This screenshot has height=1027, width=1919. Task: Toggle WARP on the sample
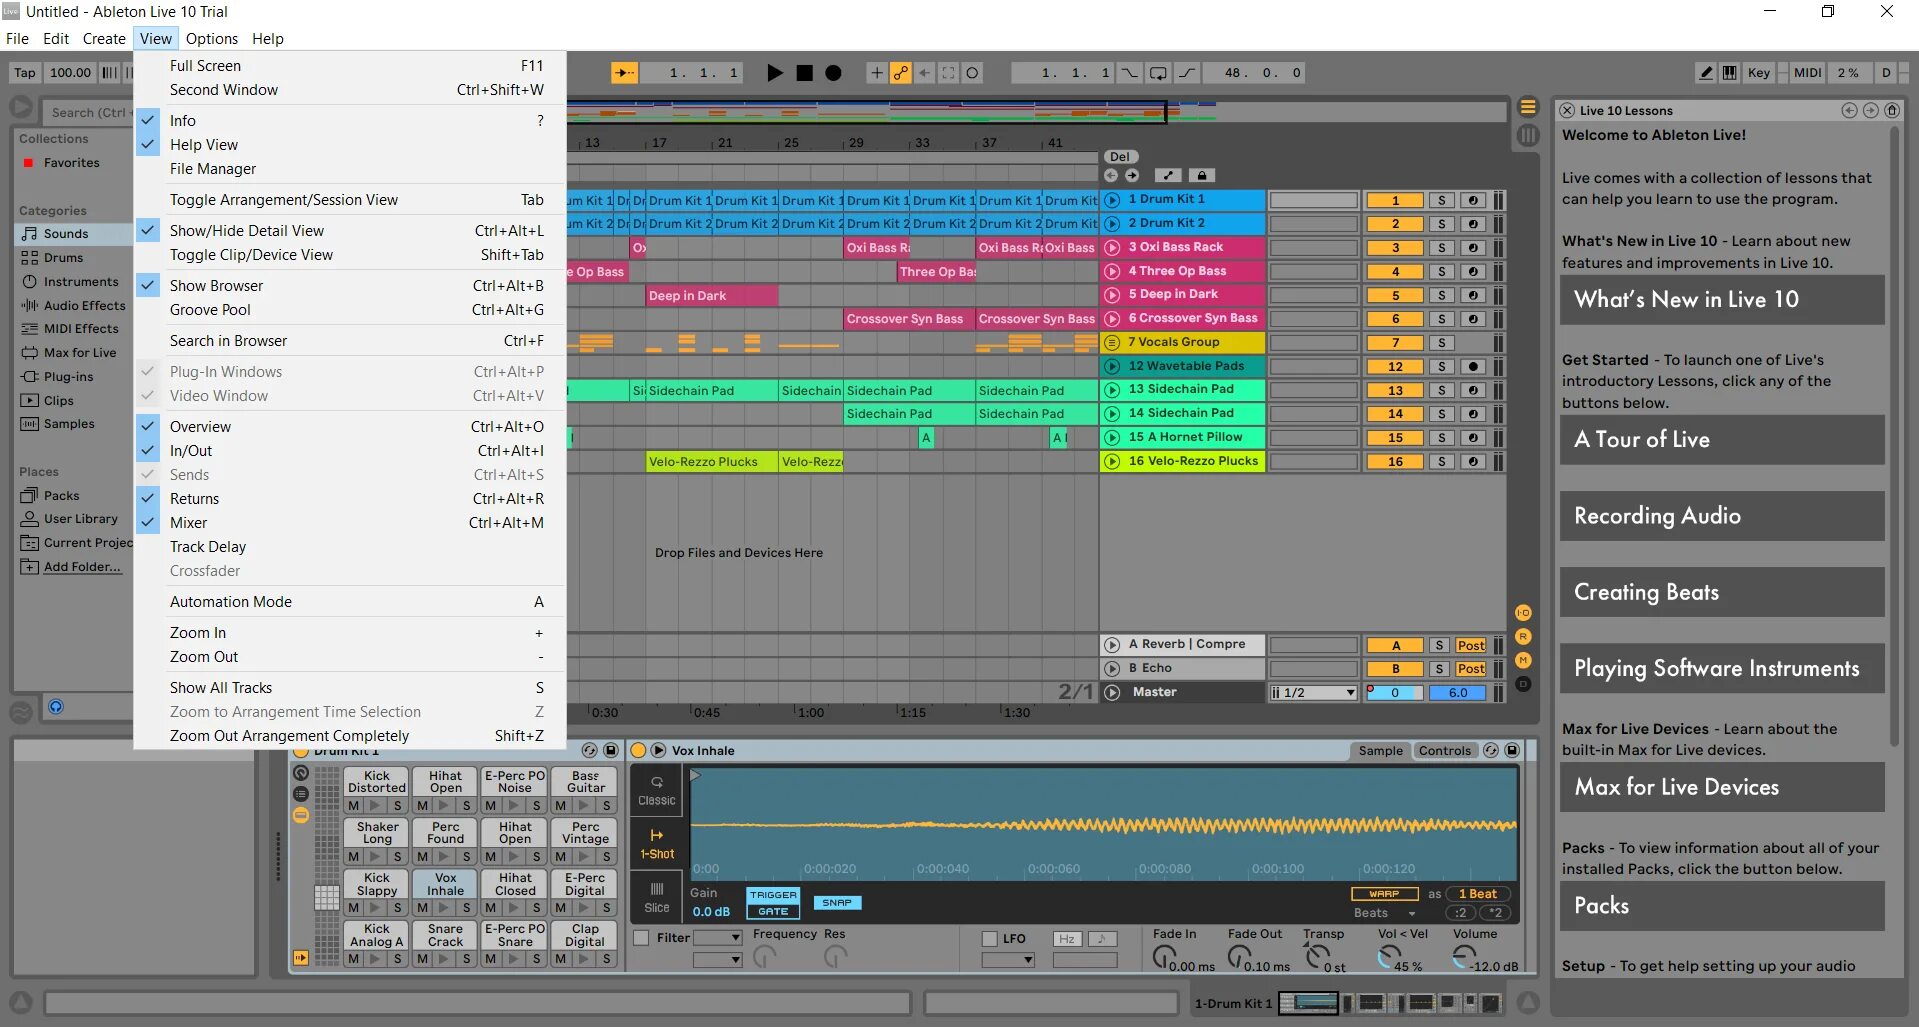(1384, 894)
